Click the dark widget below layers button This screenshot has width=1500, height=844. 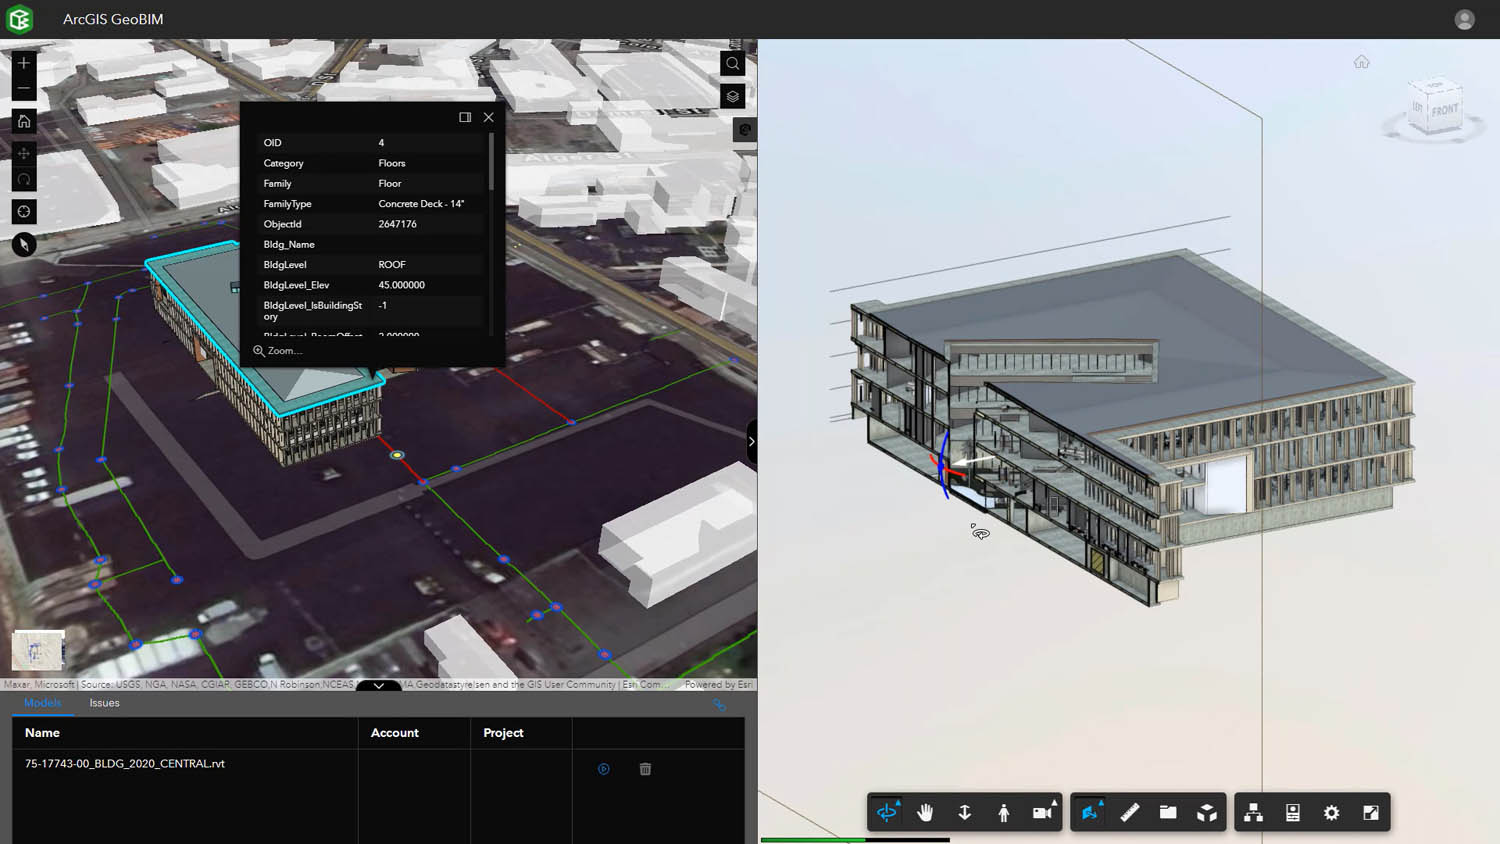(x=744, y=130)
